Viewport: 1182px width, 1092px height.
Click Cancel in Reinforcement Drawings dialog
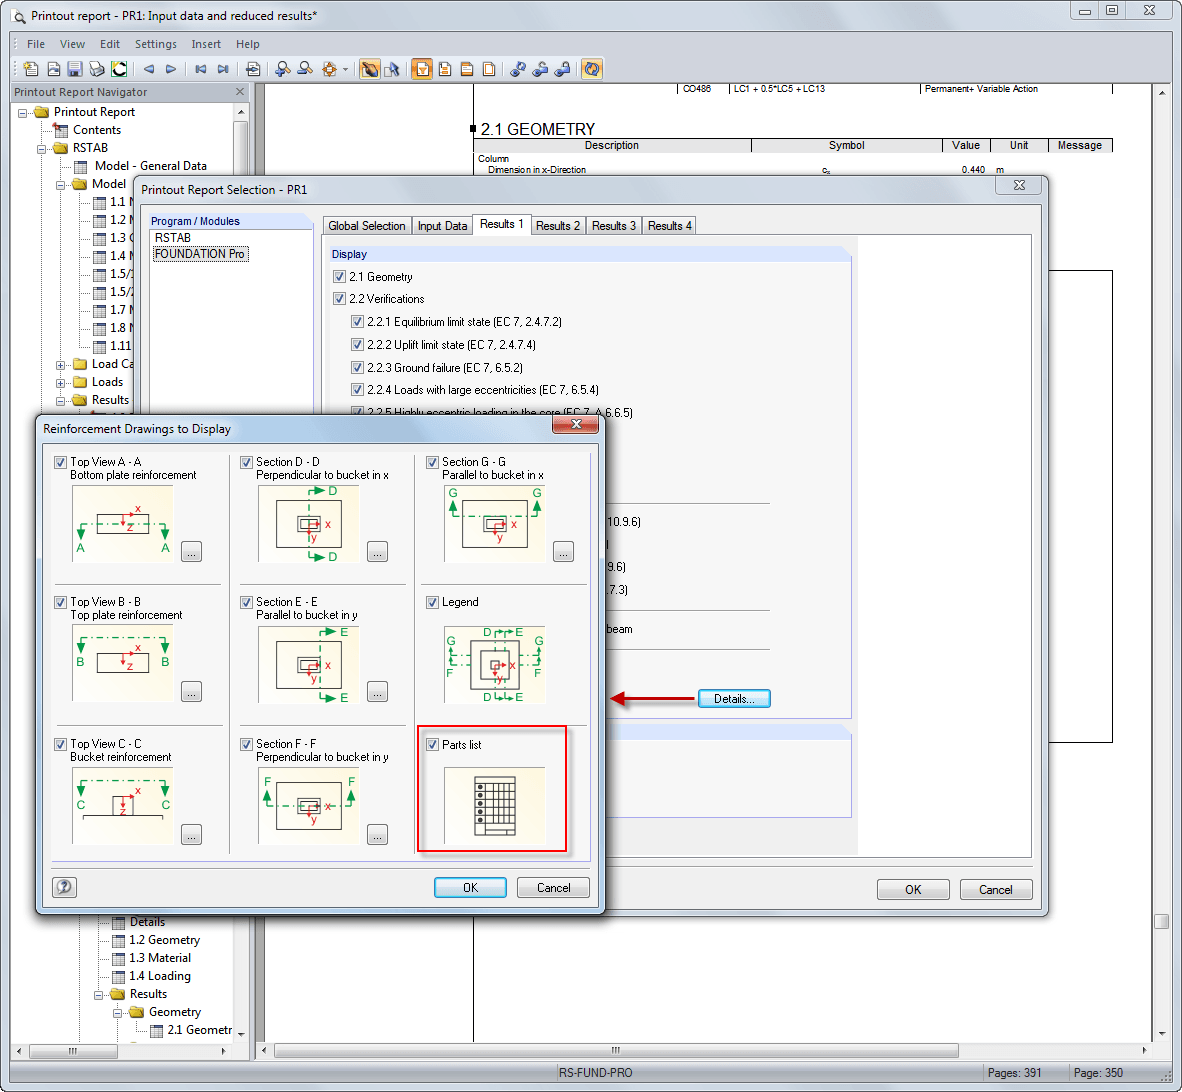click(x=553, y=888)
